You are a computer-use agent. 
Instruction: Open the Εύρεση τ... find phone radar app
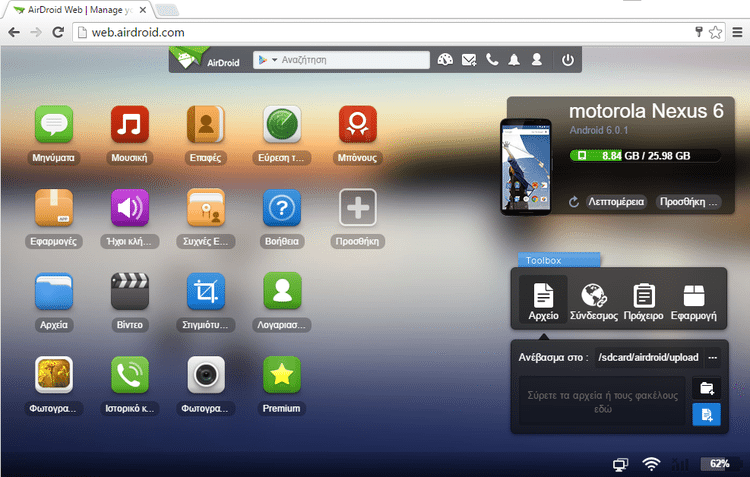282,124
